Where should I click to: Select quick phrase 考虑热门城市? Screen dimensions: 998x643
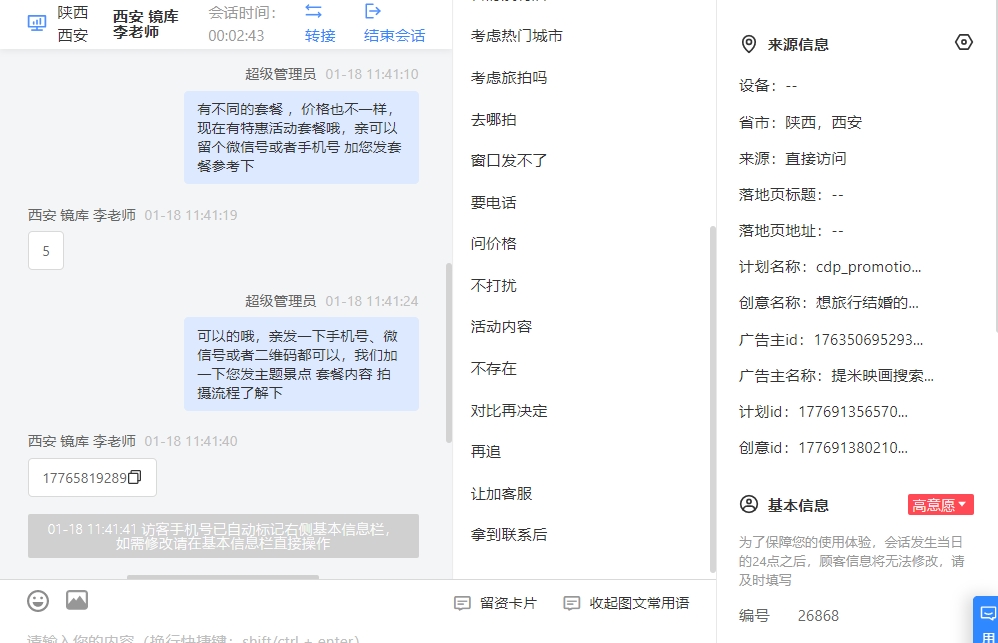[517, 36]
